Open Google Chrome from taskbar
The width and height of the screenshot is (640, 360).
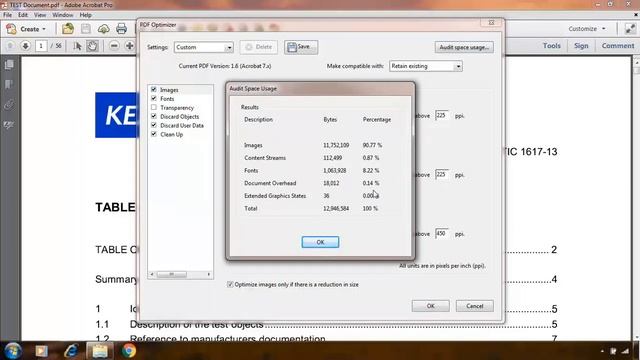129,351
